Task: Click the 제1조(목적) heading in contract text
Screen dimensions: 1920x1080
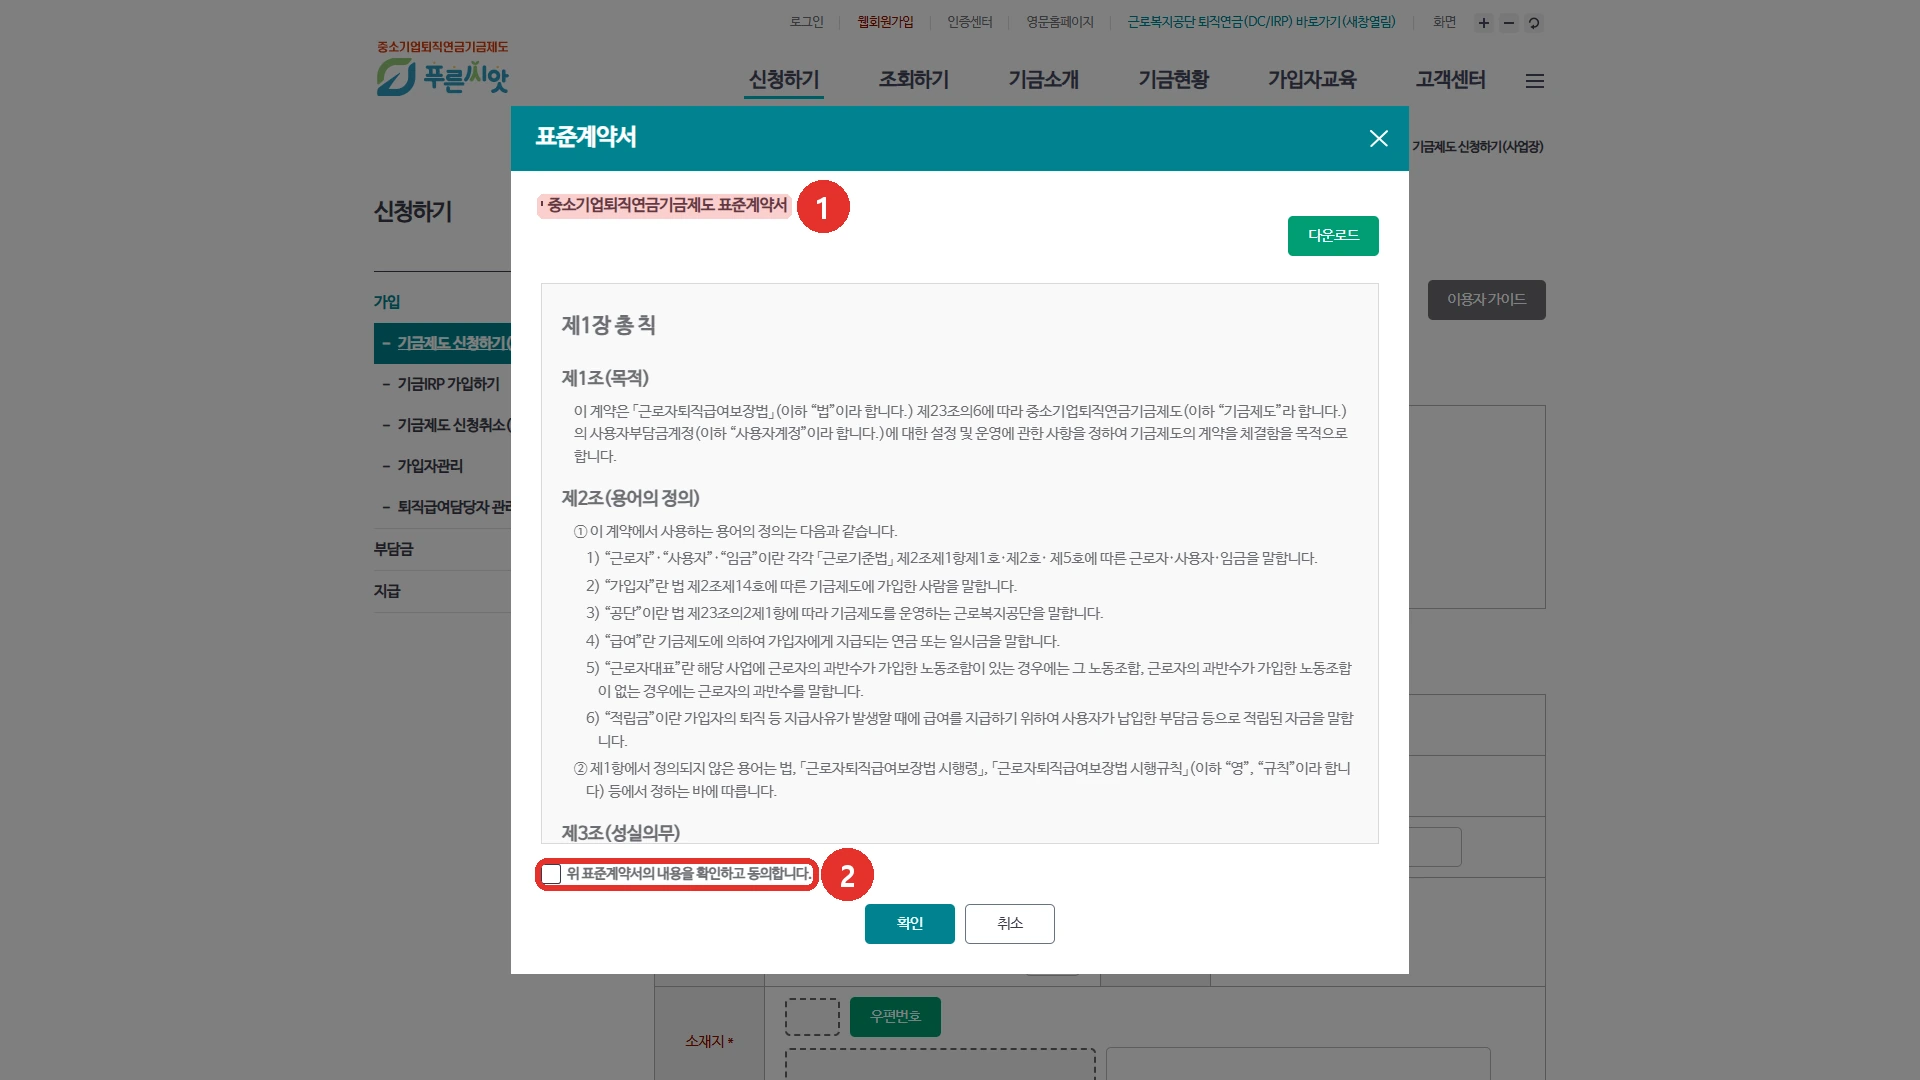Action: (x=605, y=378)
